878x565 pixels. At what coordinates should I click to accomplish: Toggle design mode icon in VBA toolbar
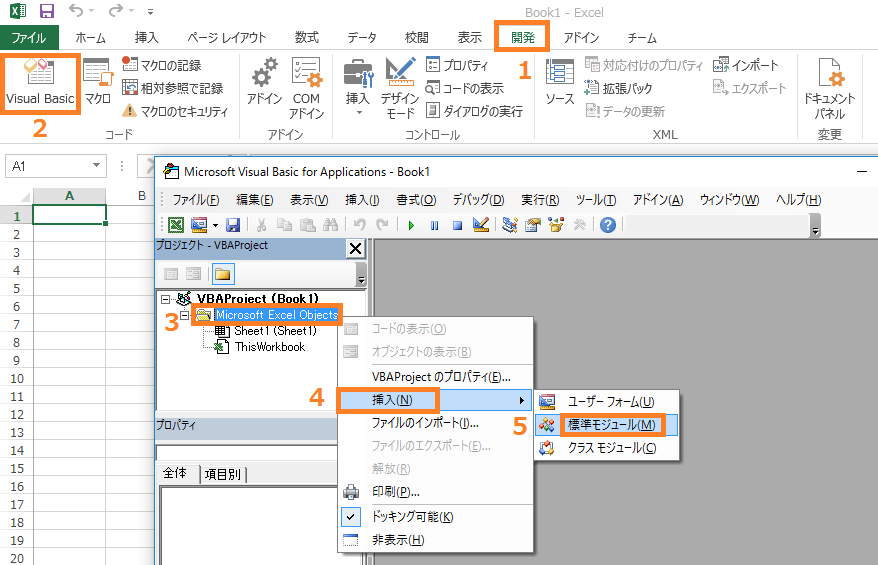481,225
